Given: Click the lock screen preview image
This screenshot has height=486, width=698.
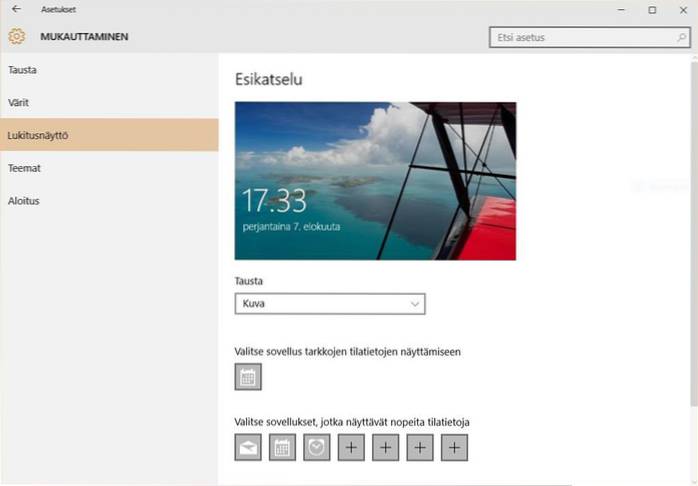Looking at the screenshot, I should click(375, 181).
